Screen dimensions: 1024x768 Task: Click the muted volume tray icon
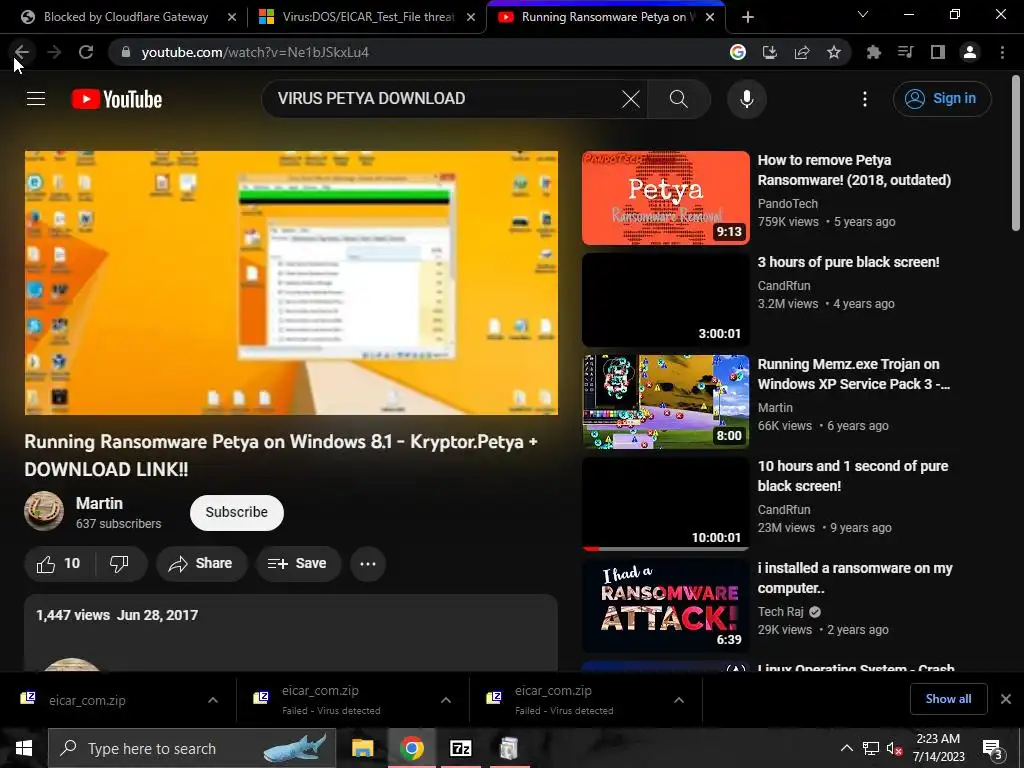click(895, 748)
